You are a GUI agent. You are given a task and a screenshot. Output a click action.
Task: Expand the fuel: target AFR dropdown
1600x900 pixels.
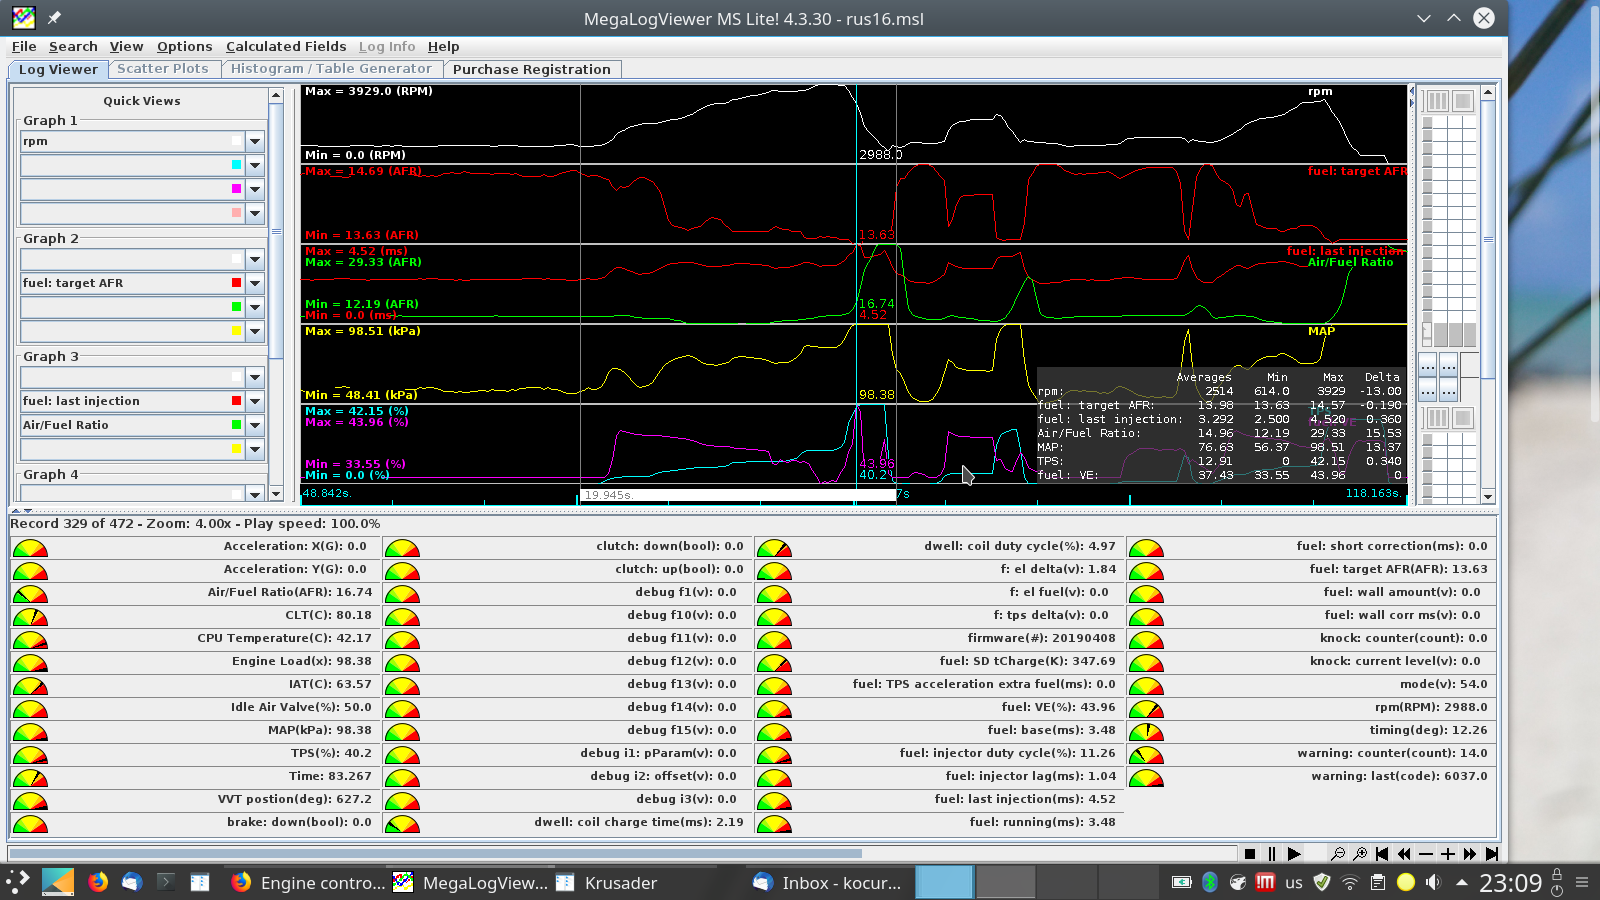255,284
